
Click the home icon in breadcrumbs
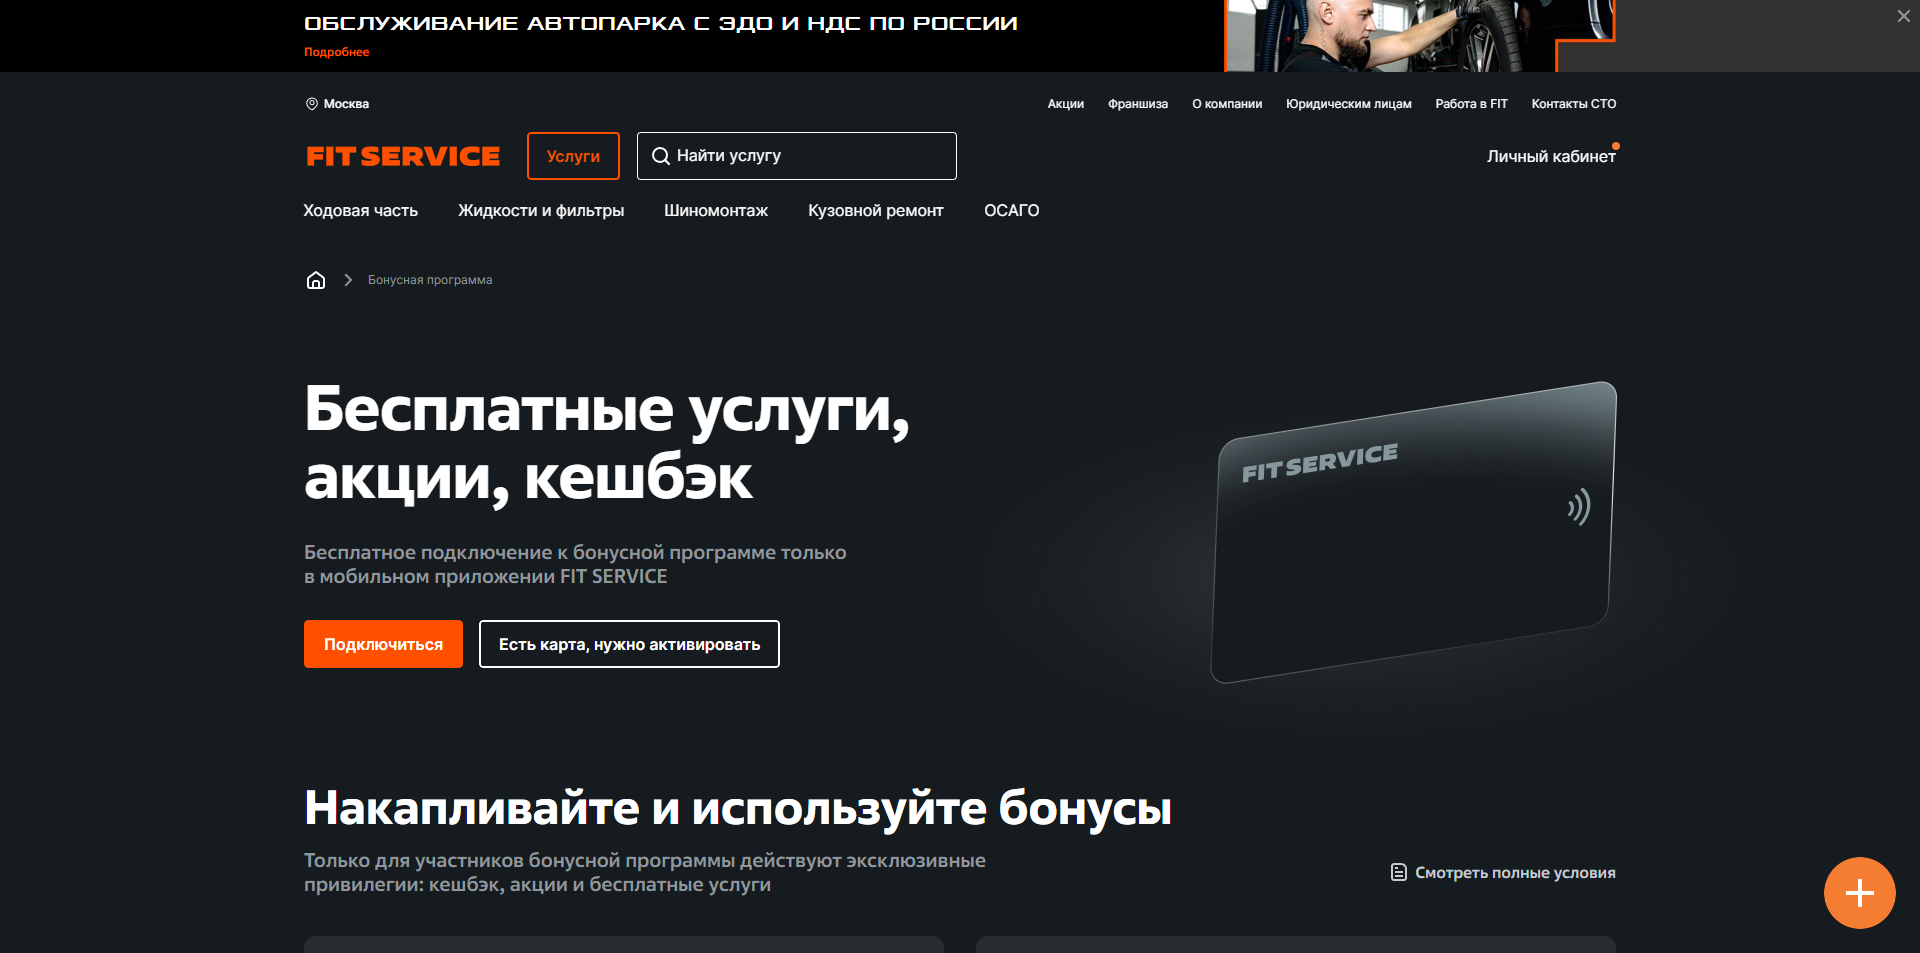pos(316,280)
